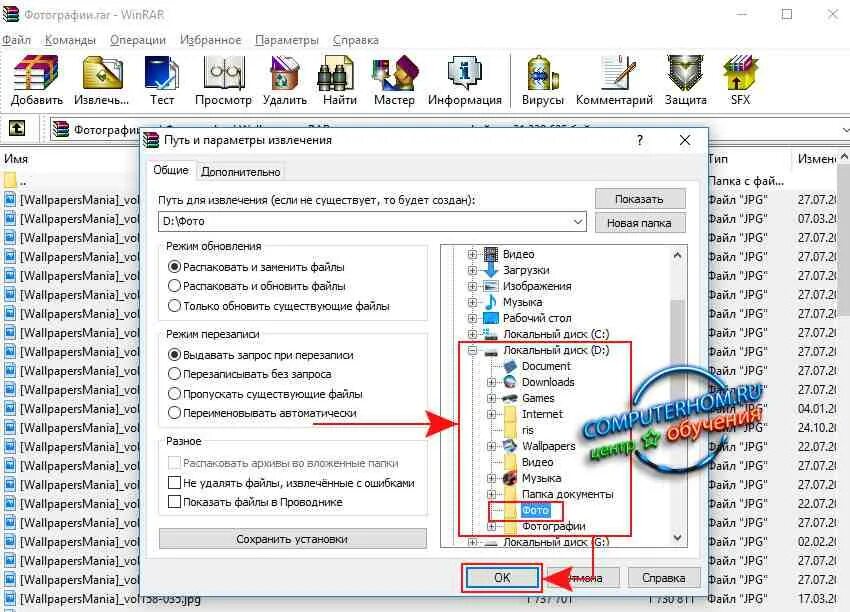Select Распаковать и заменить файлы option
This screenshot has width=850, height=612.
tap(174, 267)
